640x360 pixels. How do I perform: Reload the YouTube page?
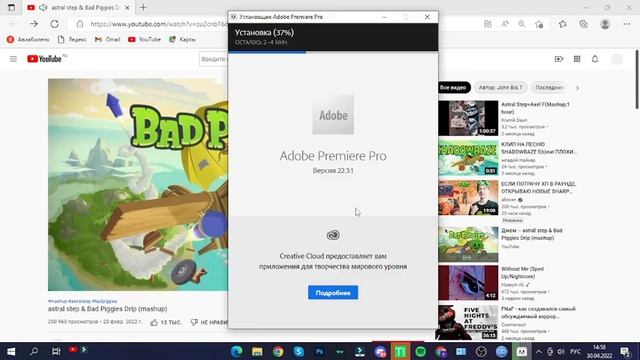54,24
